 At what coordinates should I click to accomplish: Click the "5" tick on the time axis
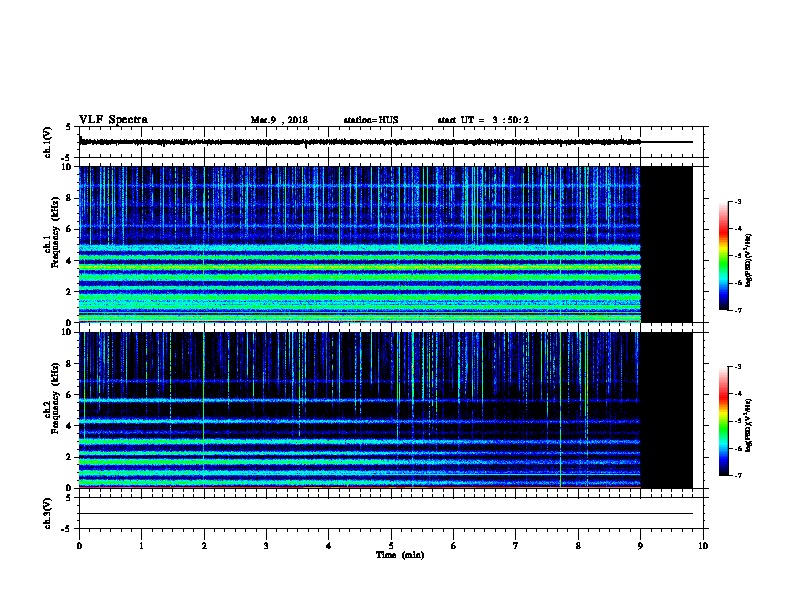(391, 546)
